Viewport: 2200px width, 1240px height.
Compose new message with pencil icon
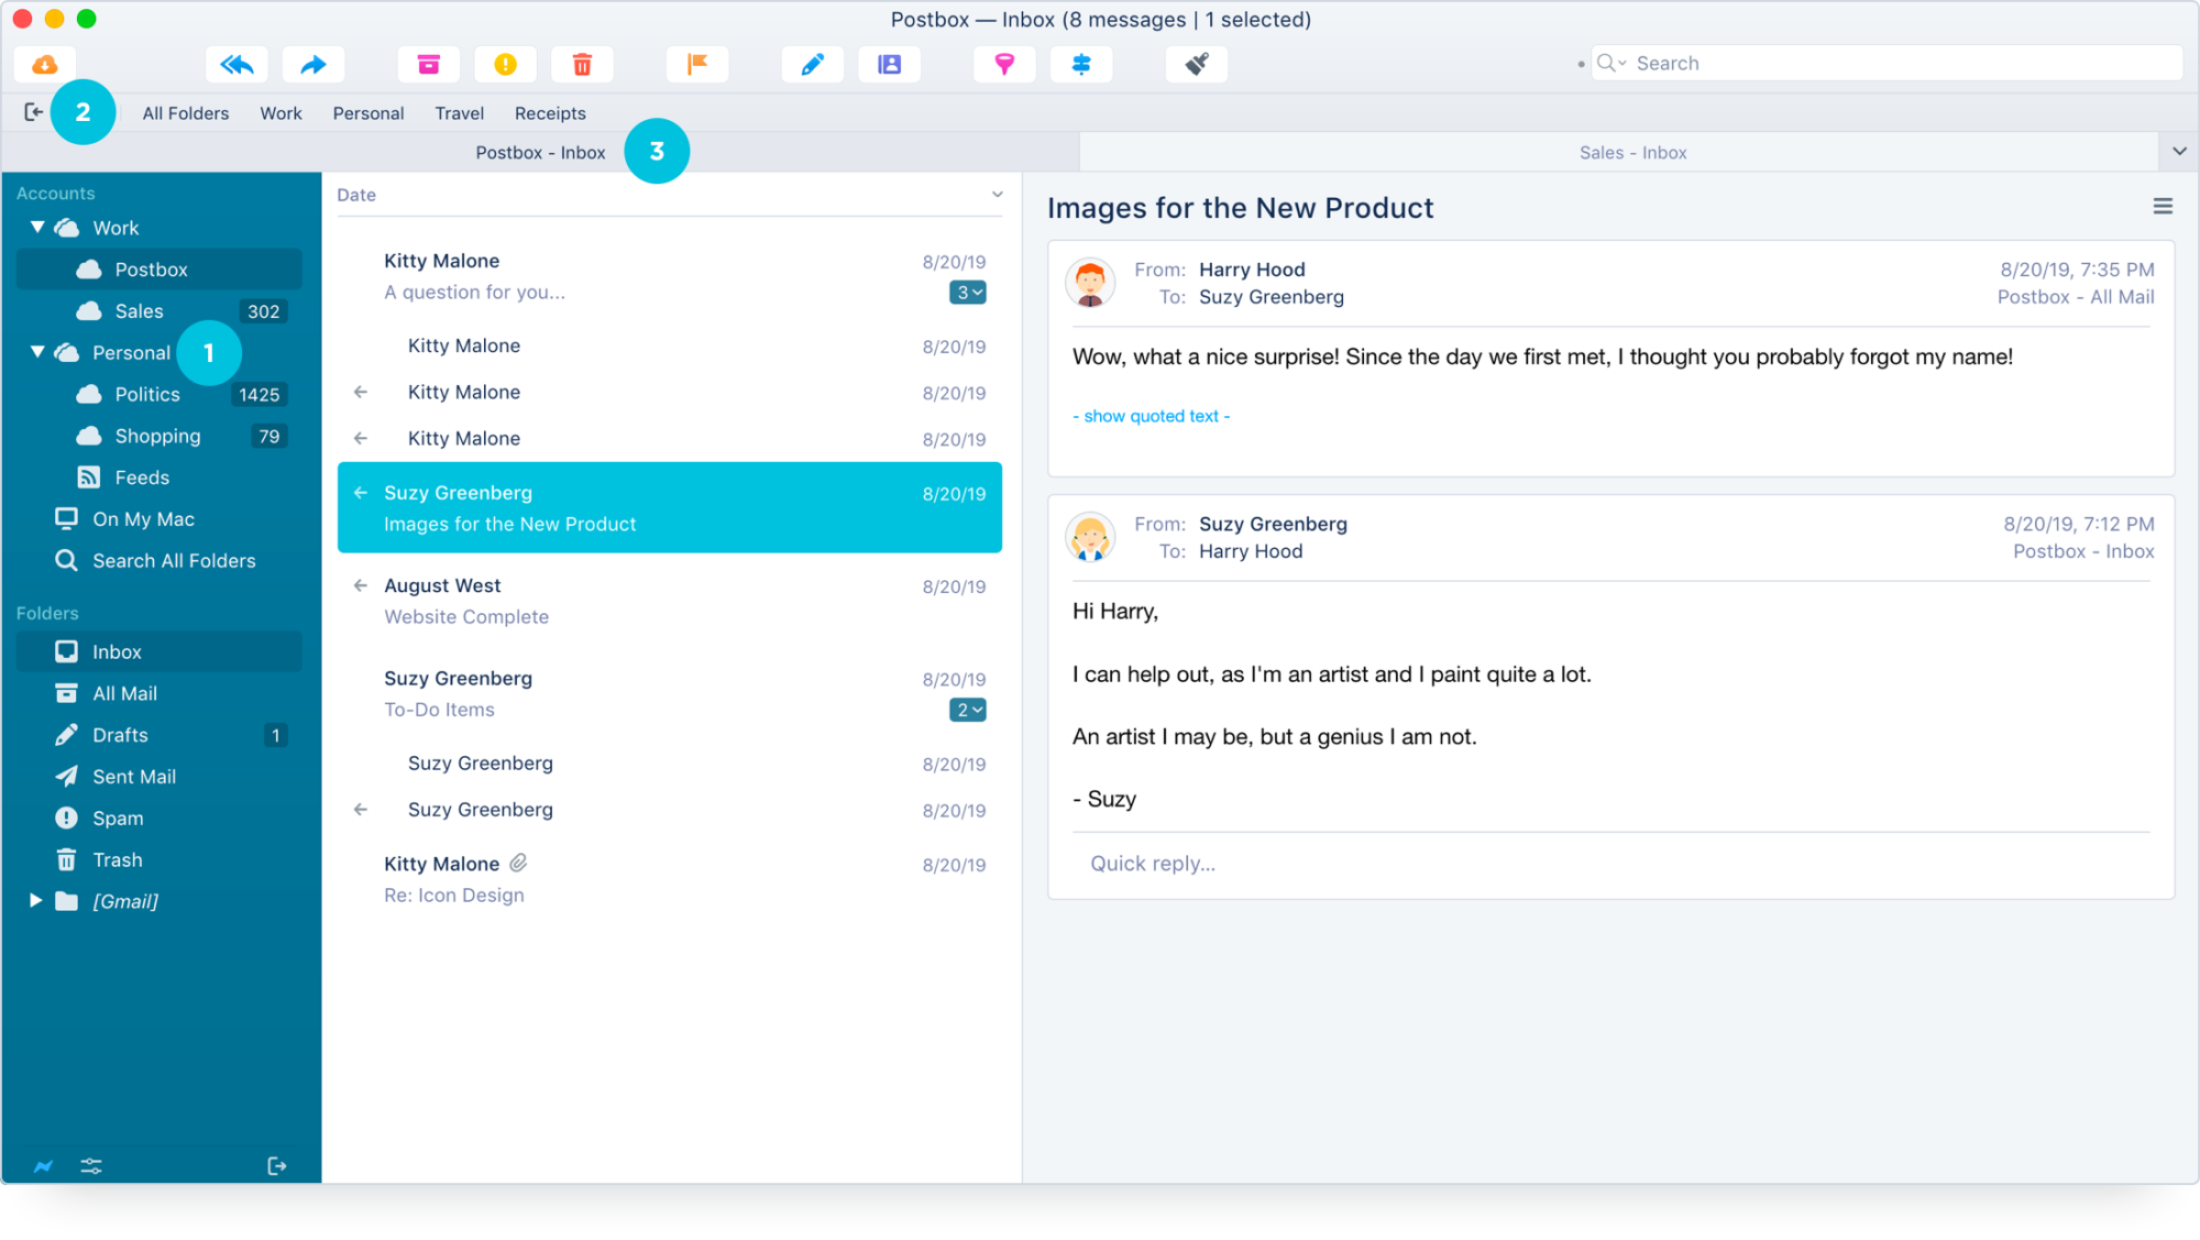(x=812, y=64)
